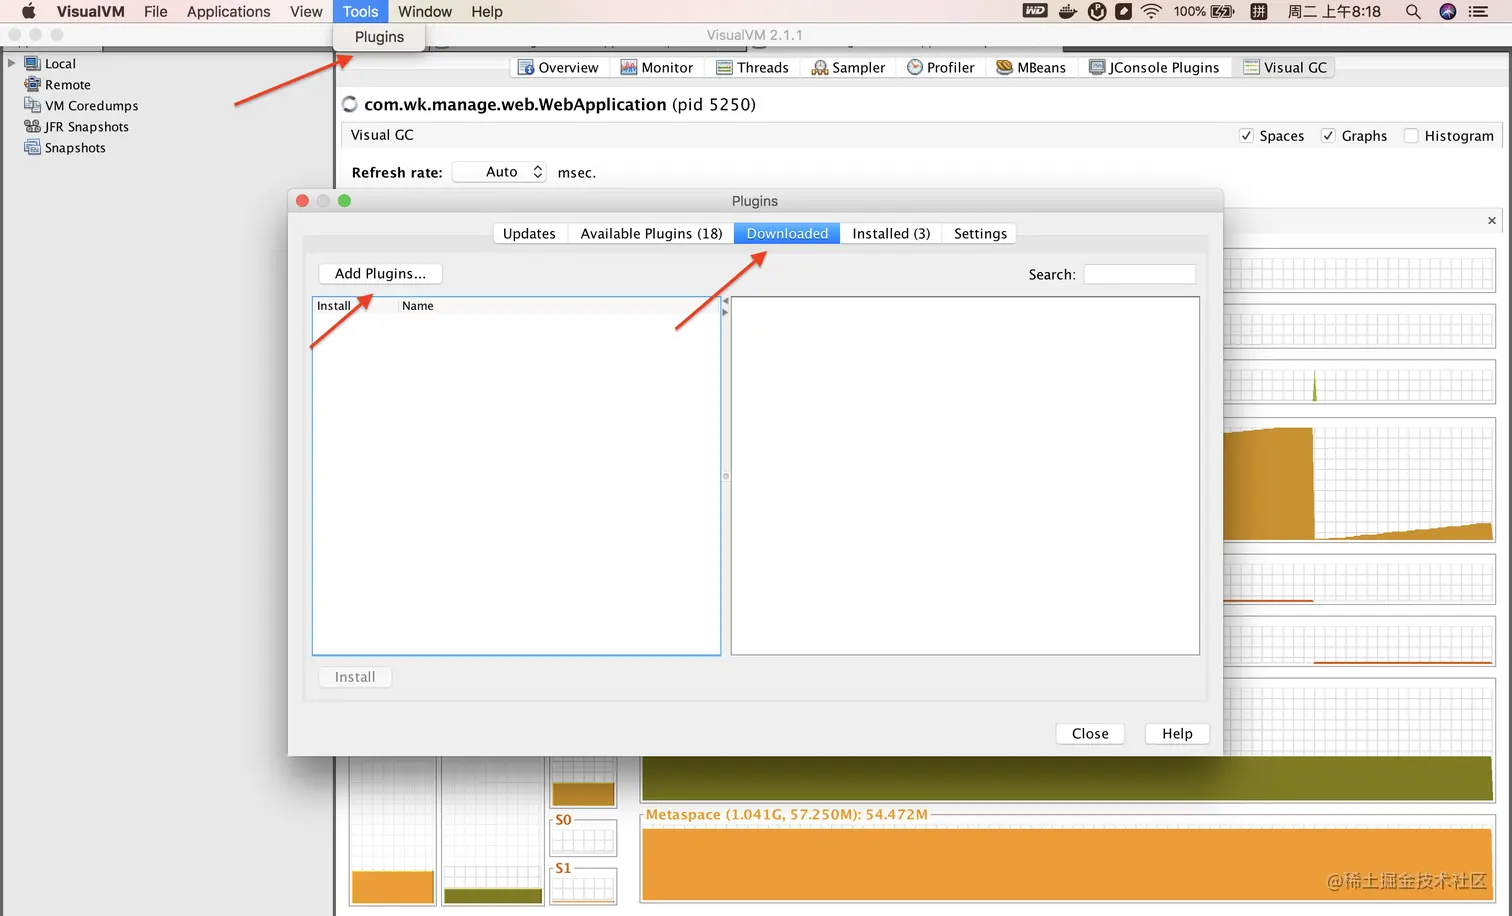This screenshot has height=916, width=1512.
Task: Click the battery status icon
Action: point(1223,11)
